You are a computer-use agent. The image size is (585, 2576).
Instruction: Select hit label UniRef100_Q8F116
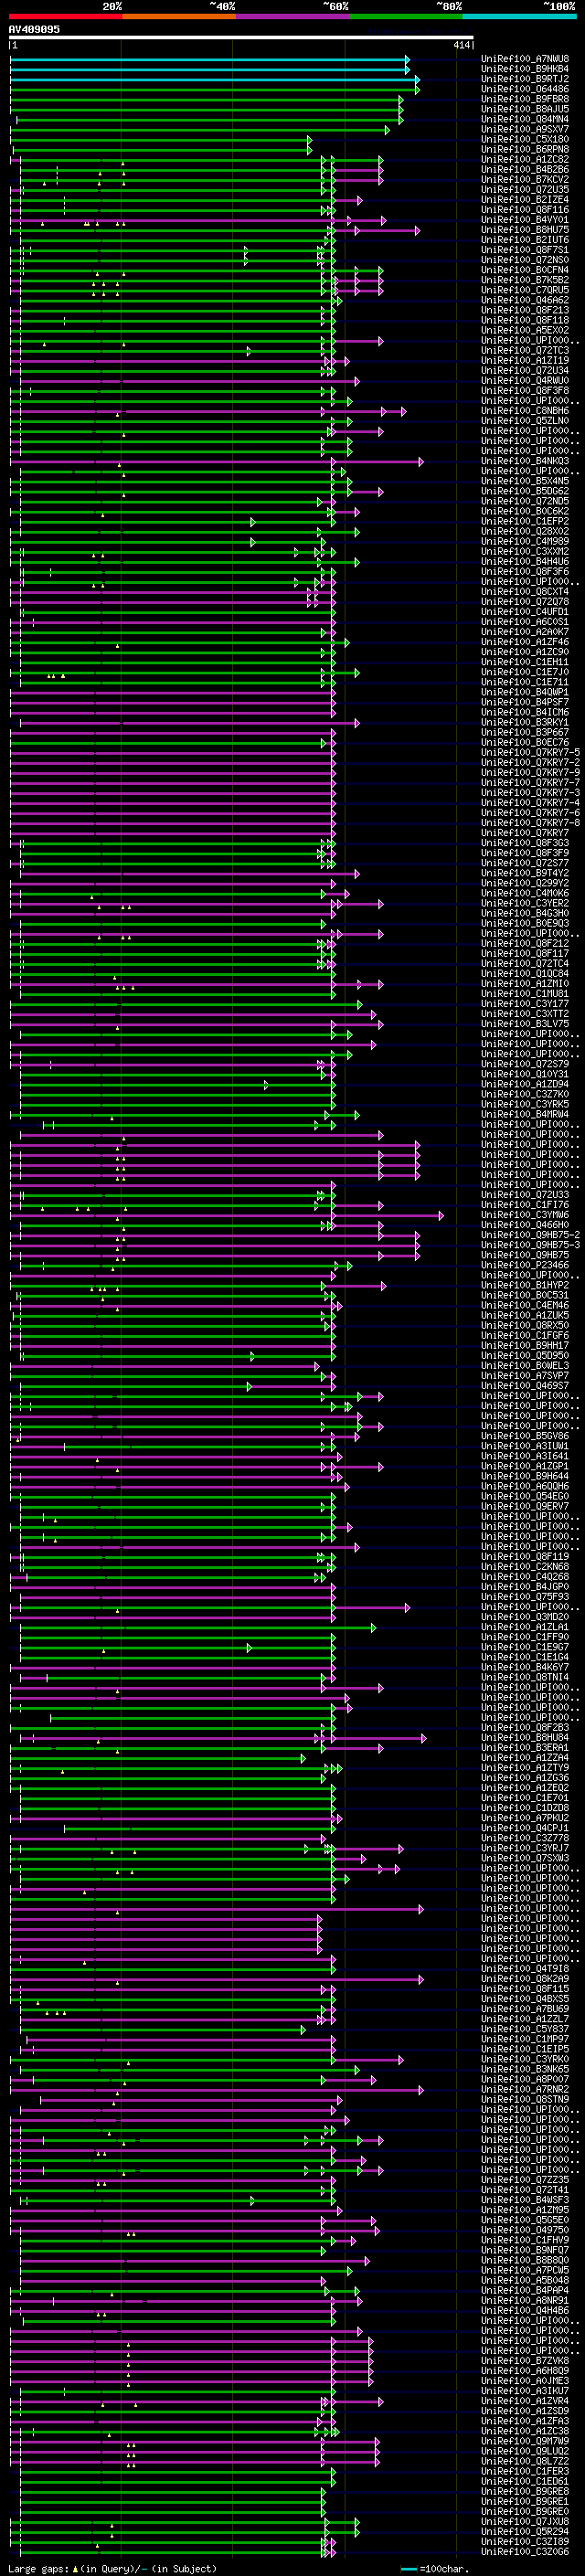[524, 210]
